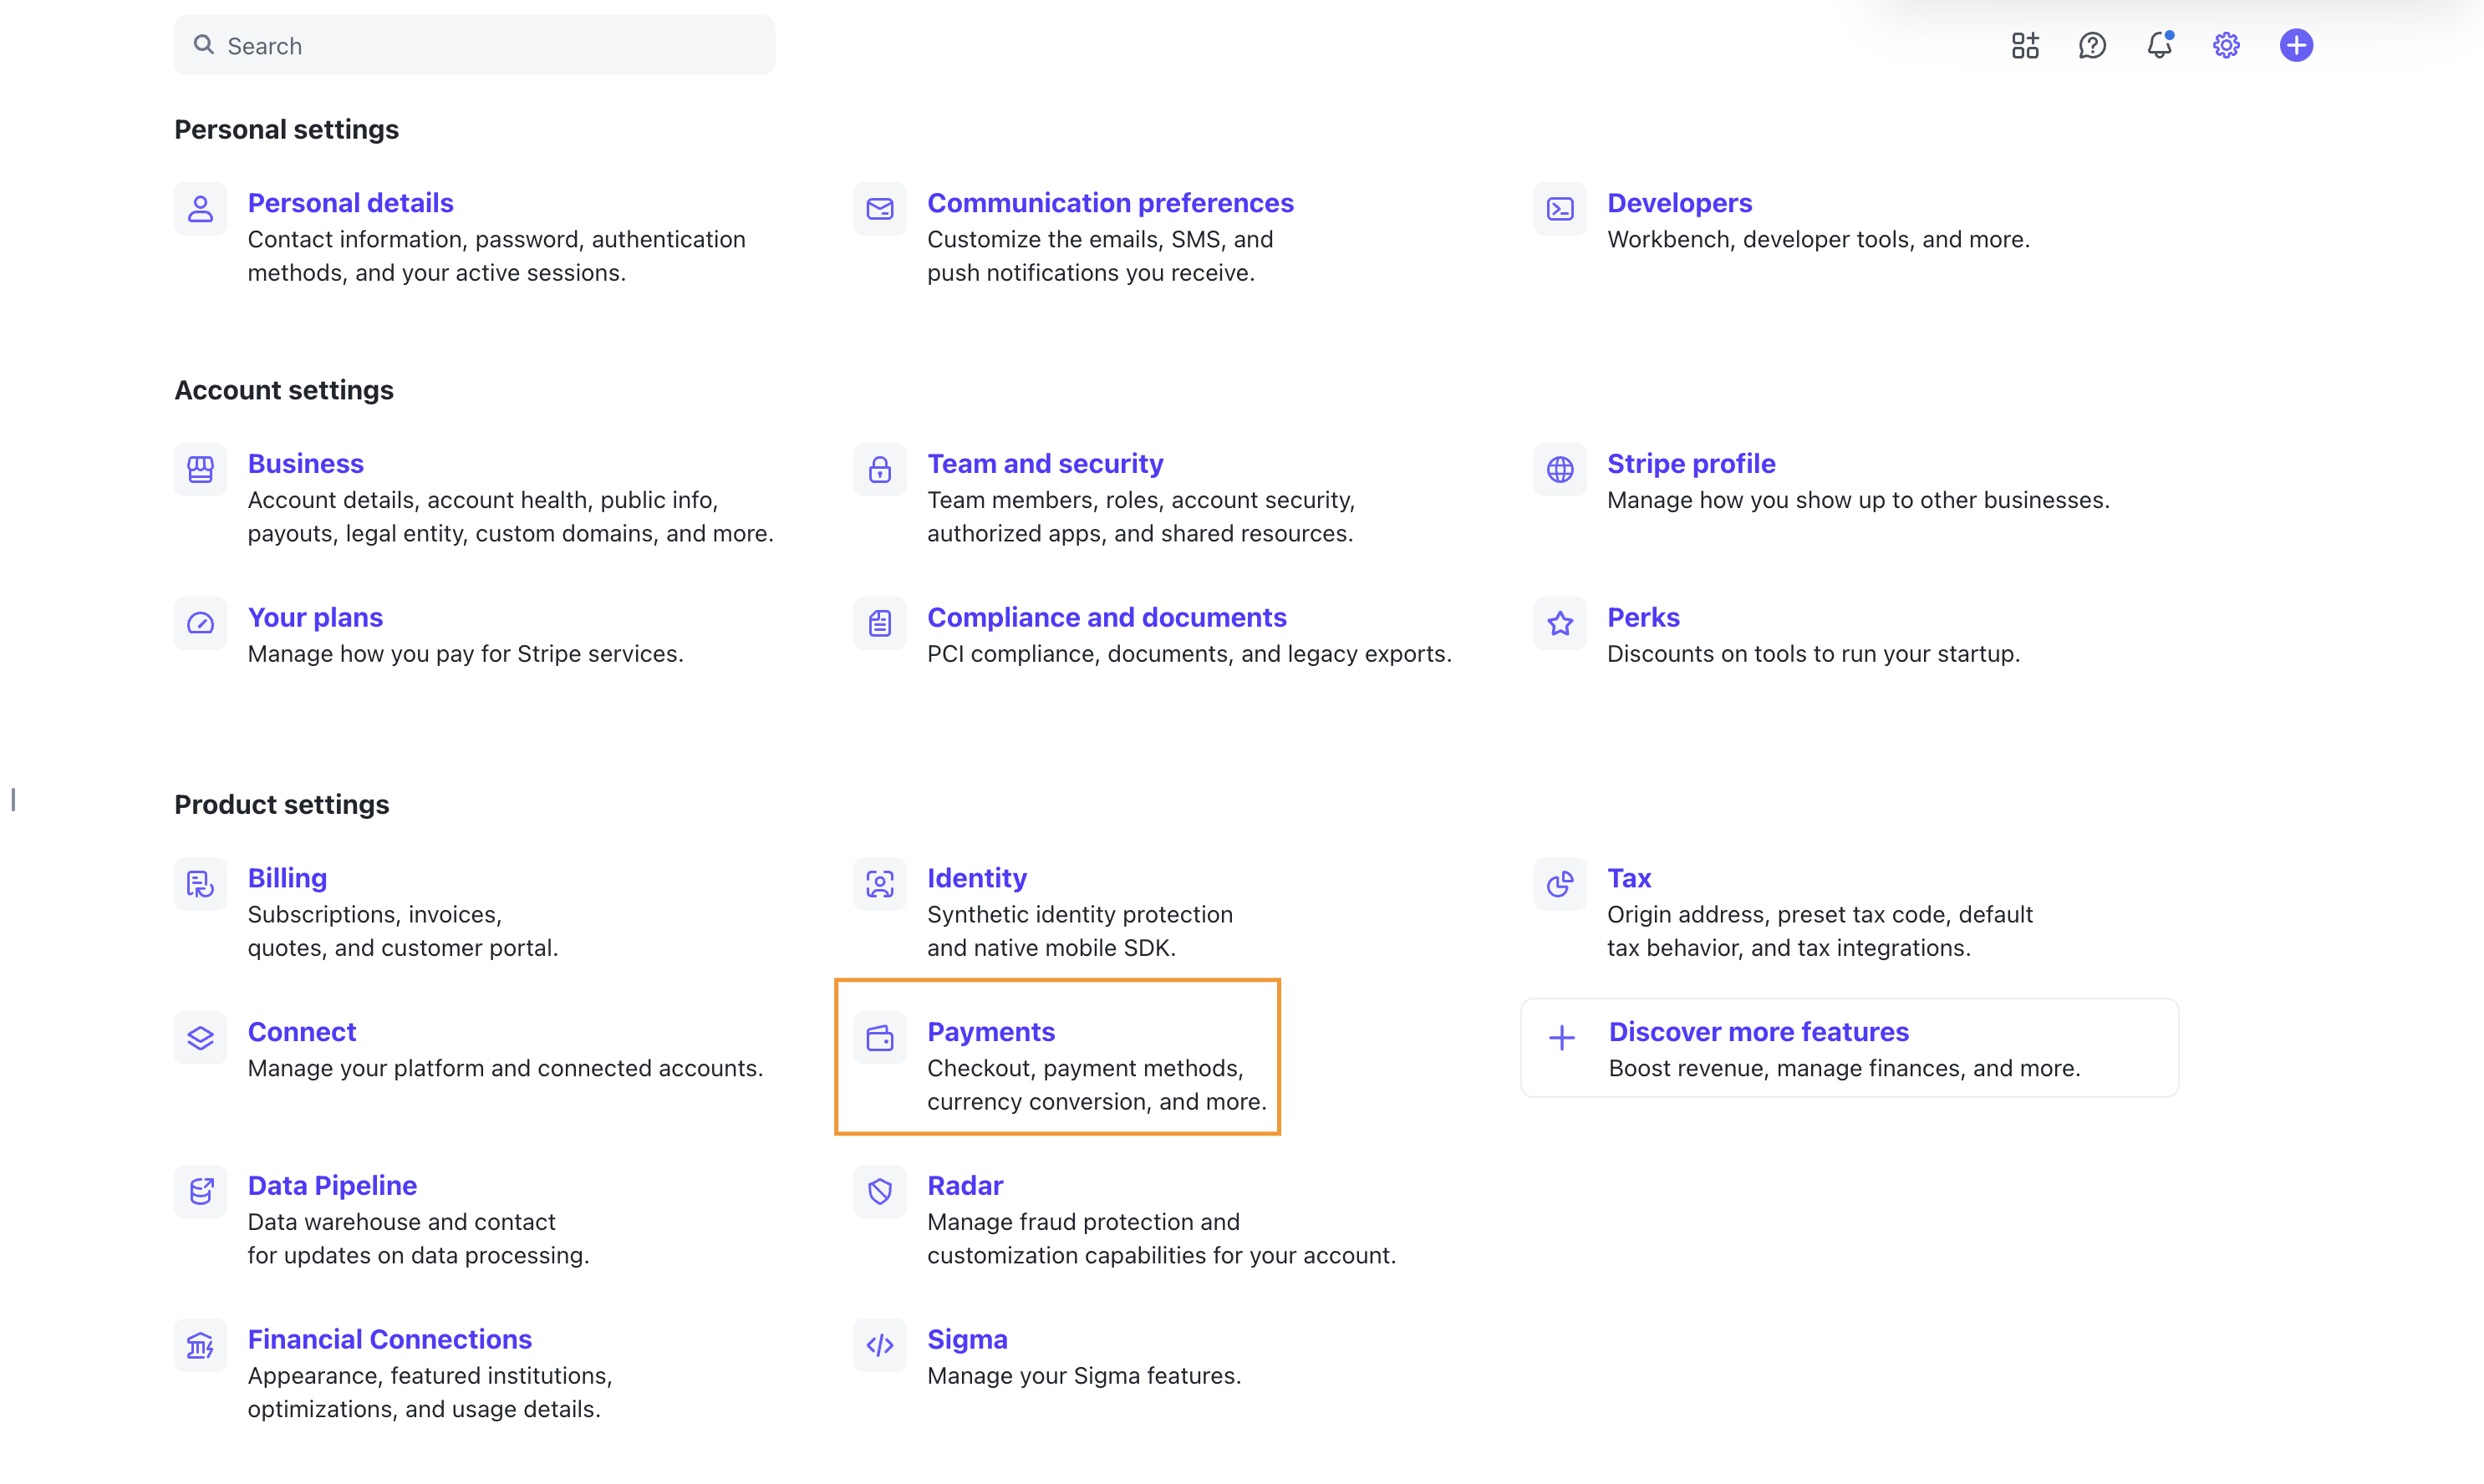
Task: Open the apps grid icon
Action: (2024, 45)
